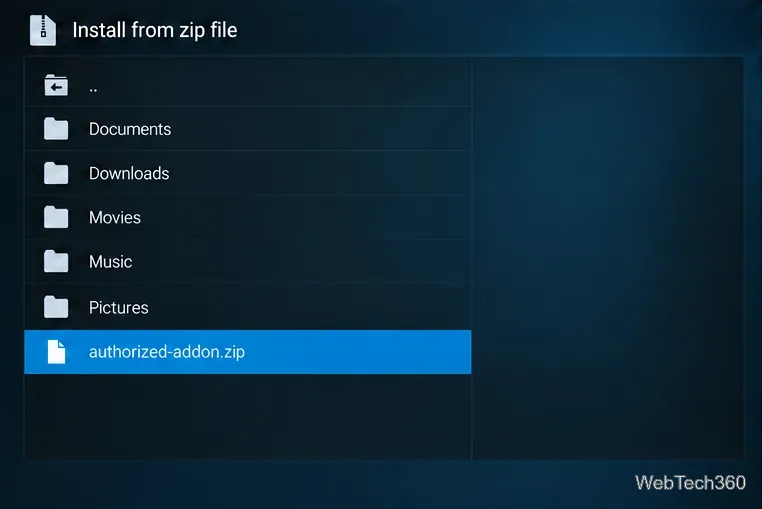Open the Documents folder name
The height and width of the screenshot is (509, 762).
tap(130, 129)
